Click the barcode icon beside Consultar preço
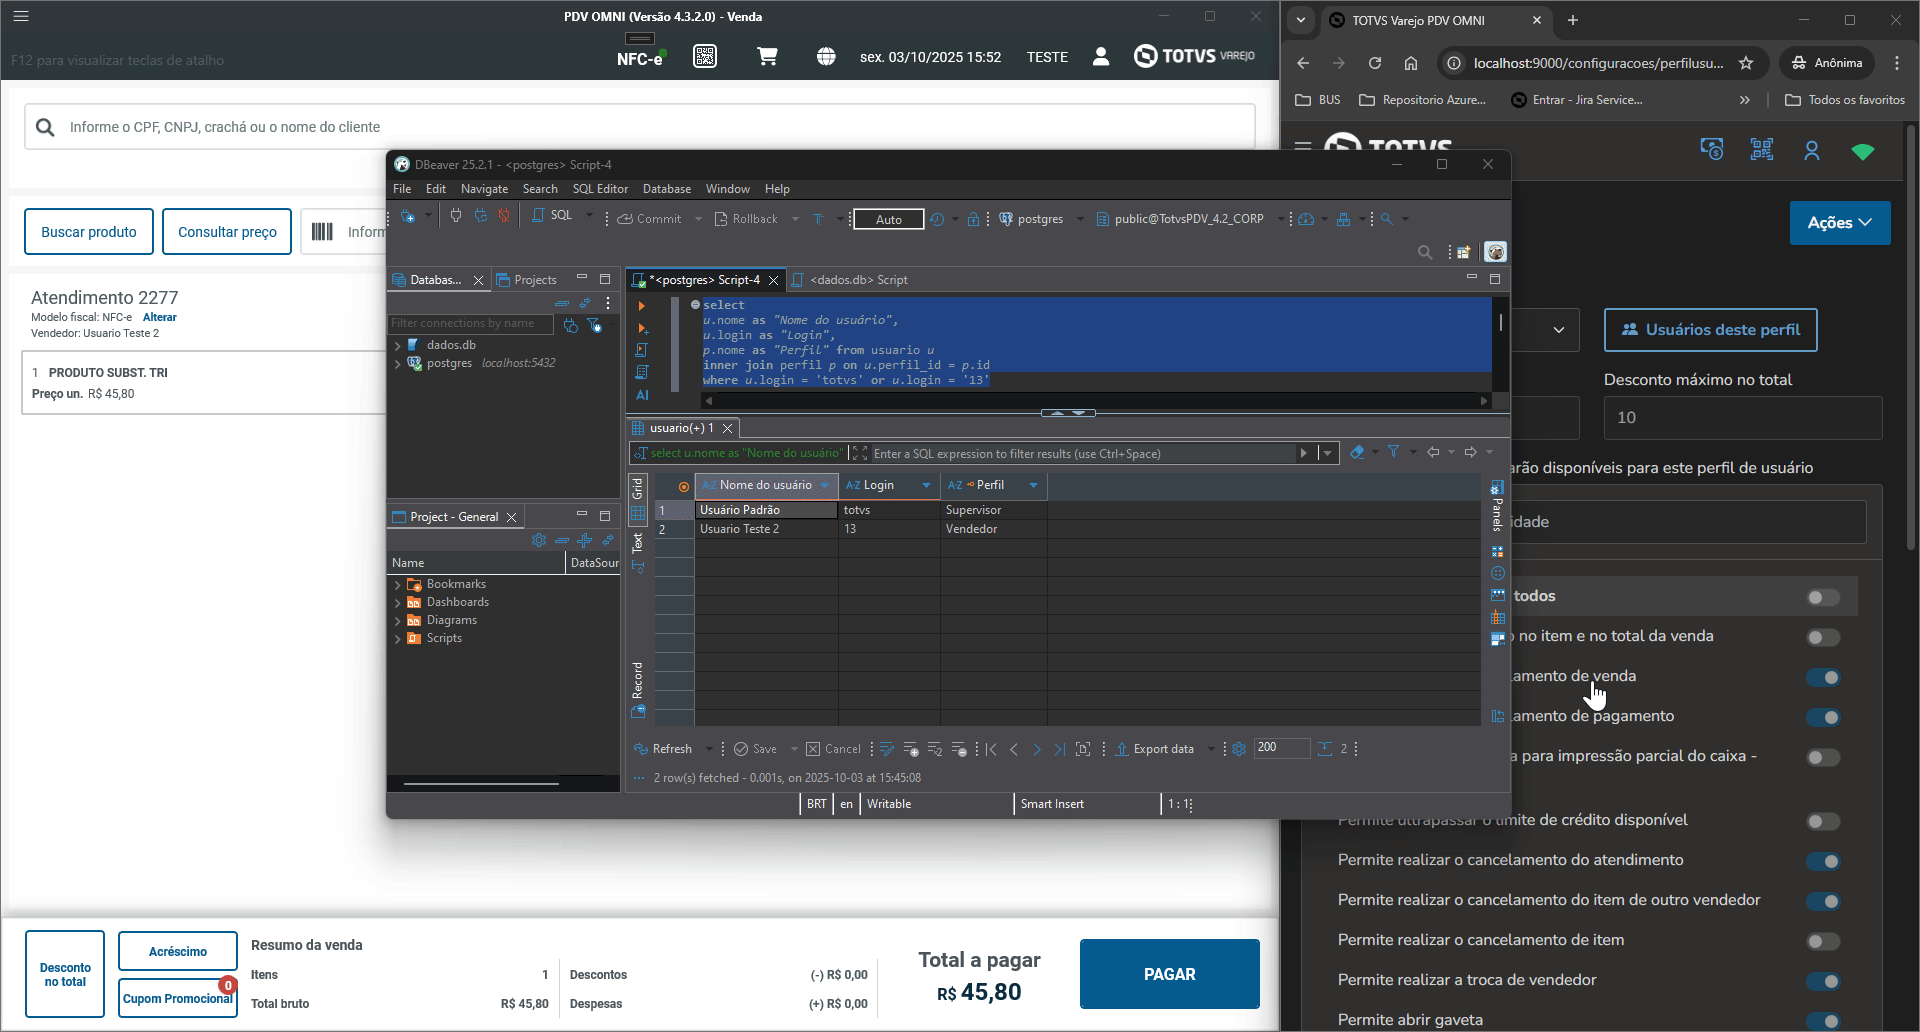This screenshot has height=1032, width=1920. pos(322,232)
